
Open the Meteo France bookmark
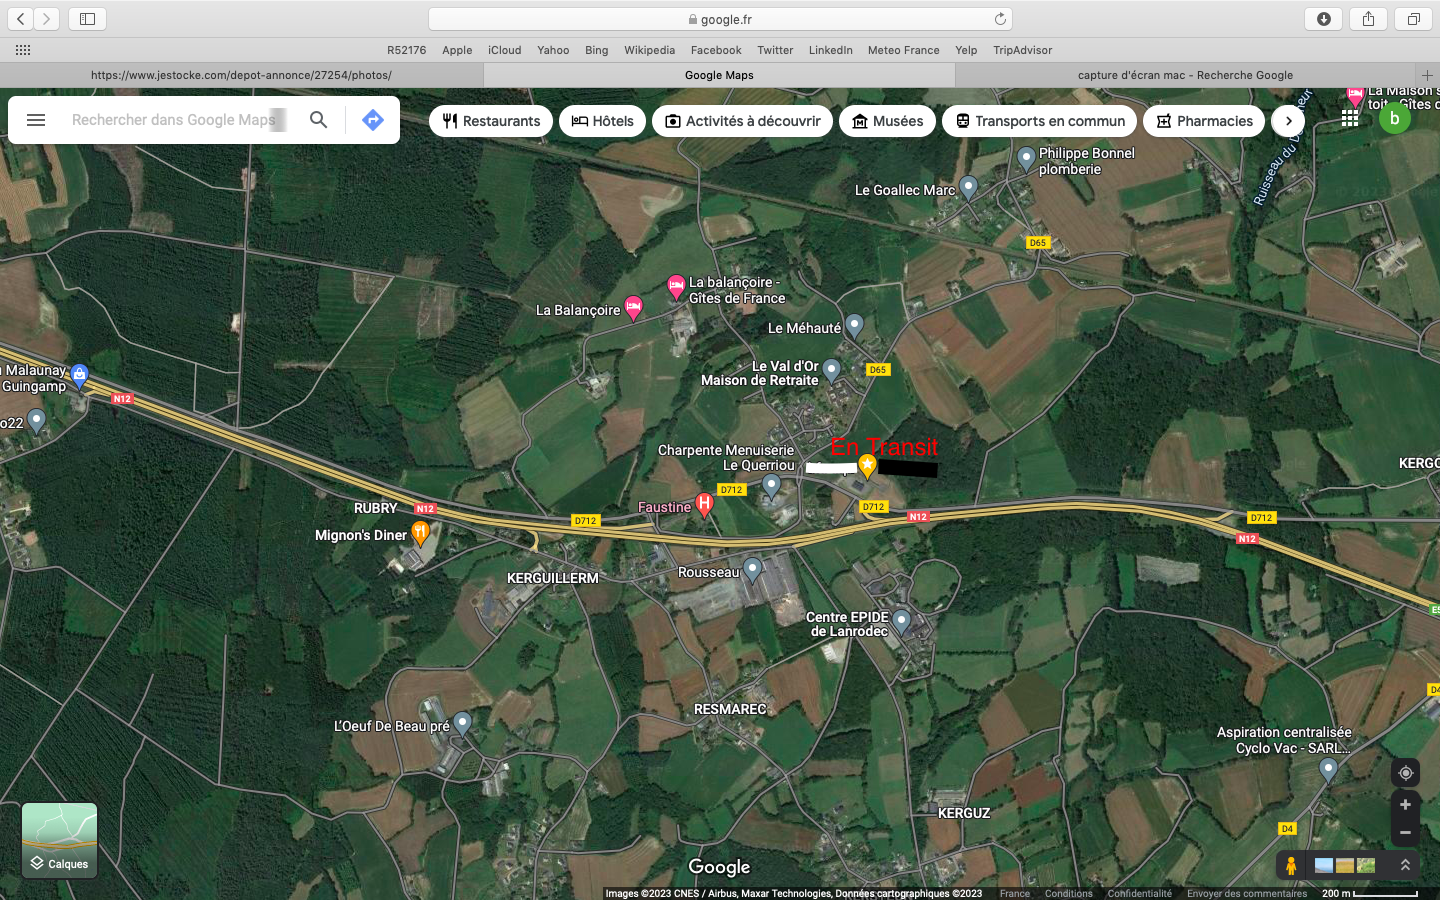[x=903, y=50]
